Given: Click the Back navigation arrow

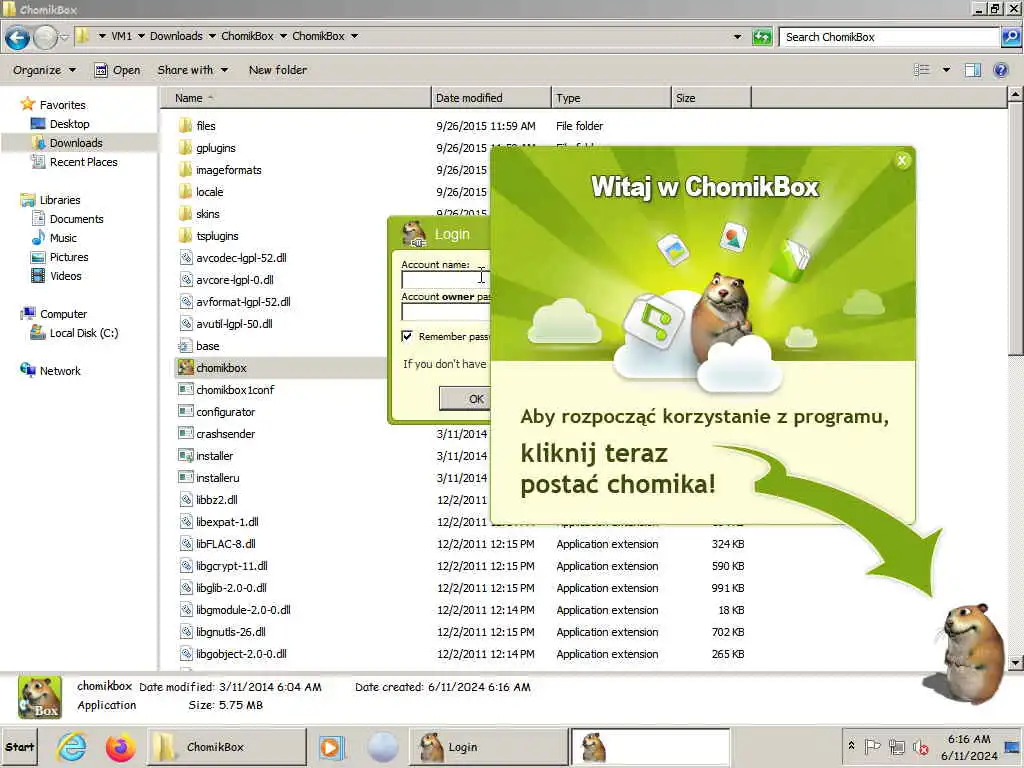Looking at the screenshot, I should tap(18, 37).
